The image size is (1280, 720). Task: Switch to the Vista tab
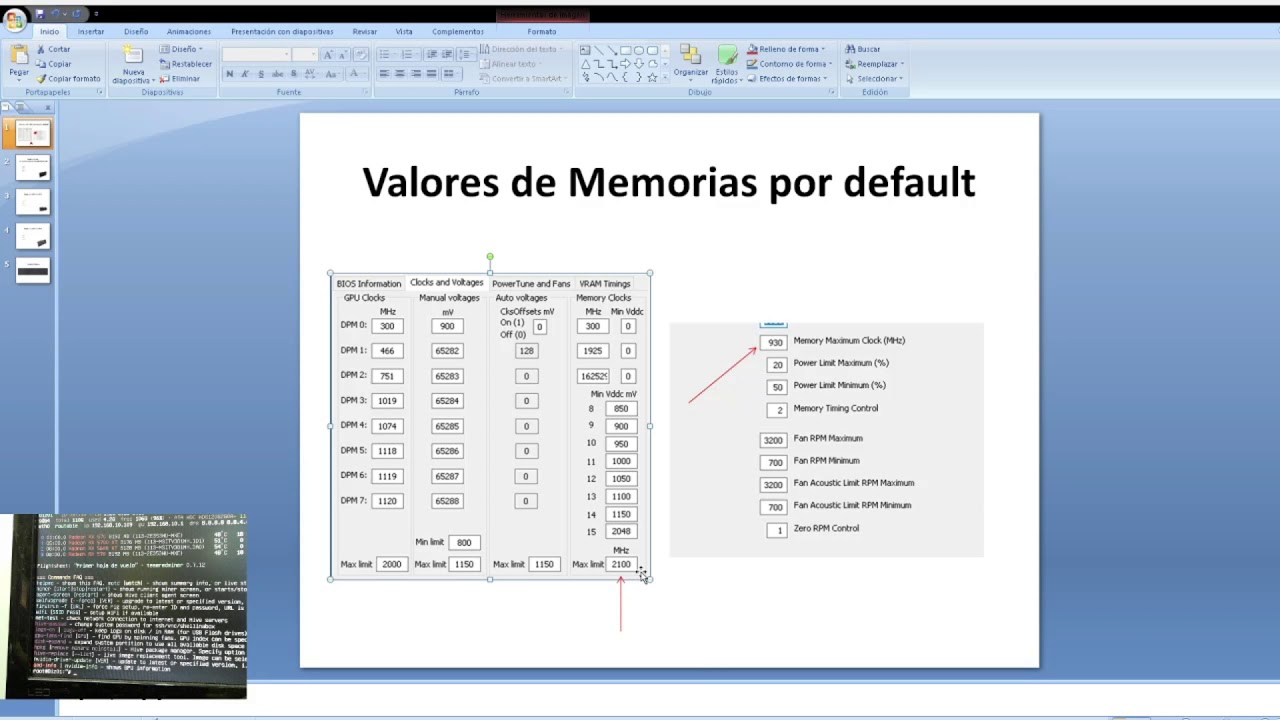[404, 31]
